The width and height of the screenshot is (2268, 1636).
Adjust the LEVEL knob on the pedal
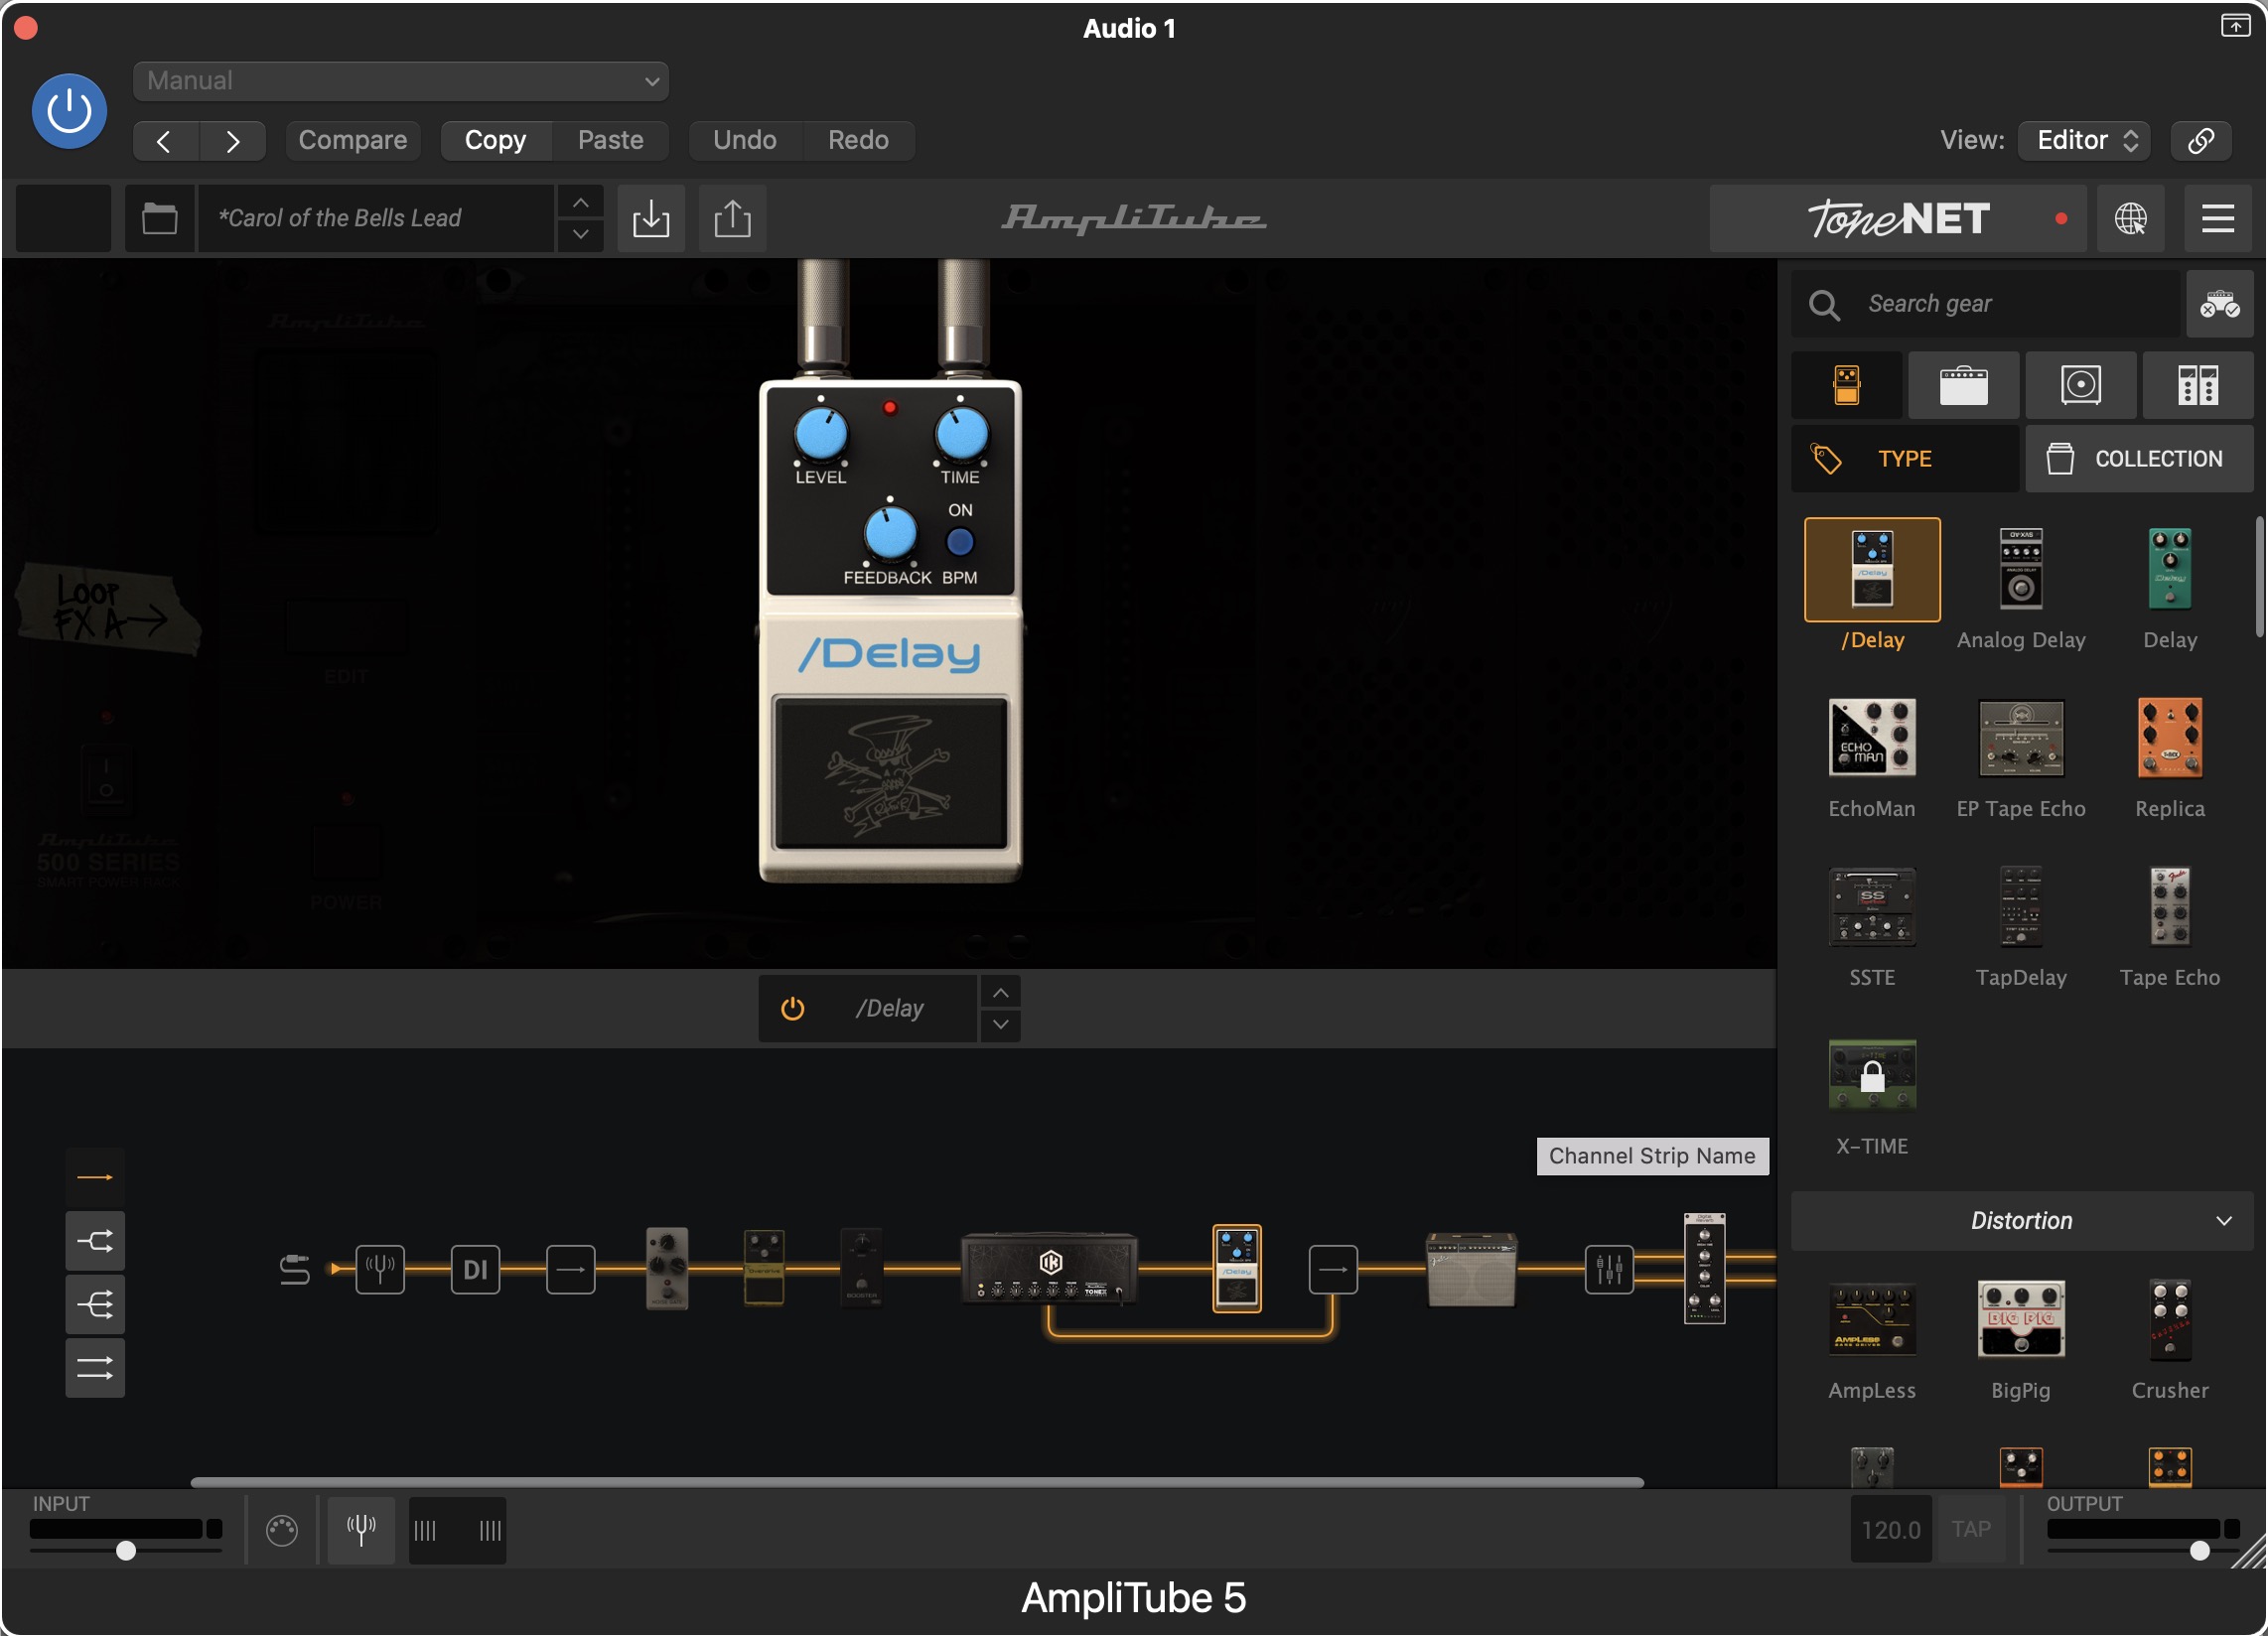click(821, 435)
